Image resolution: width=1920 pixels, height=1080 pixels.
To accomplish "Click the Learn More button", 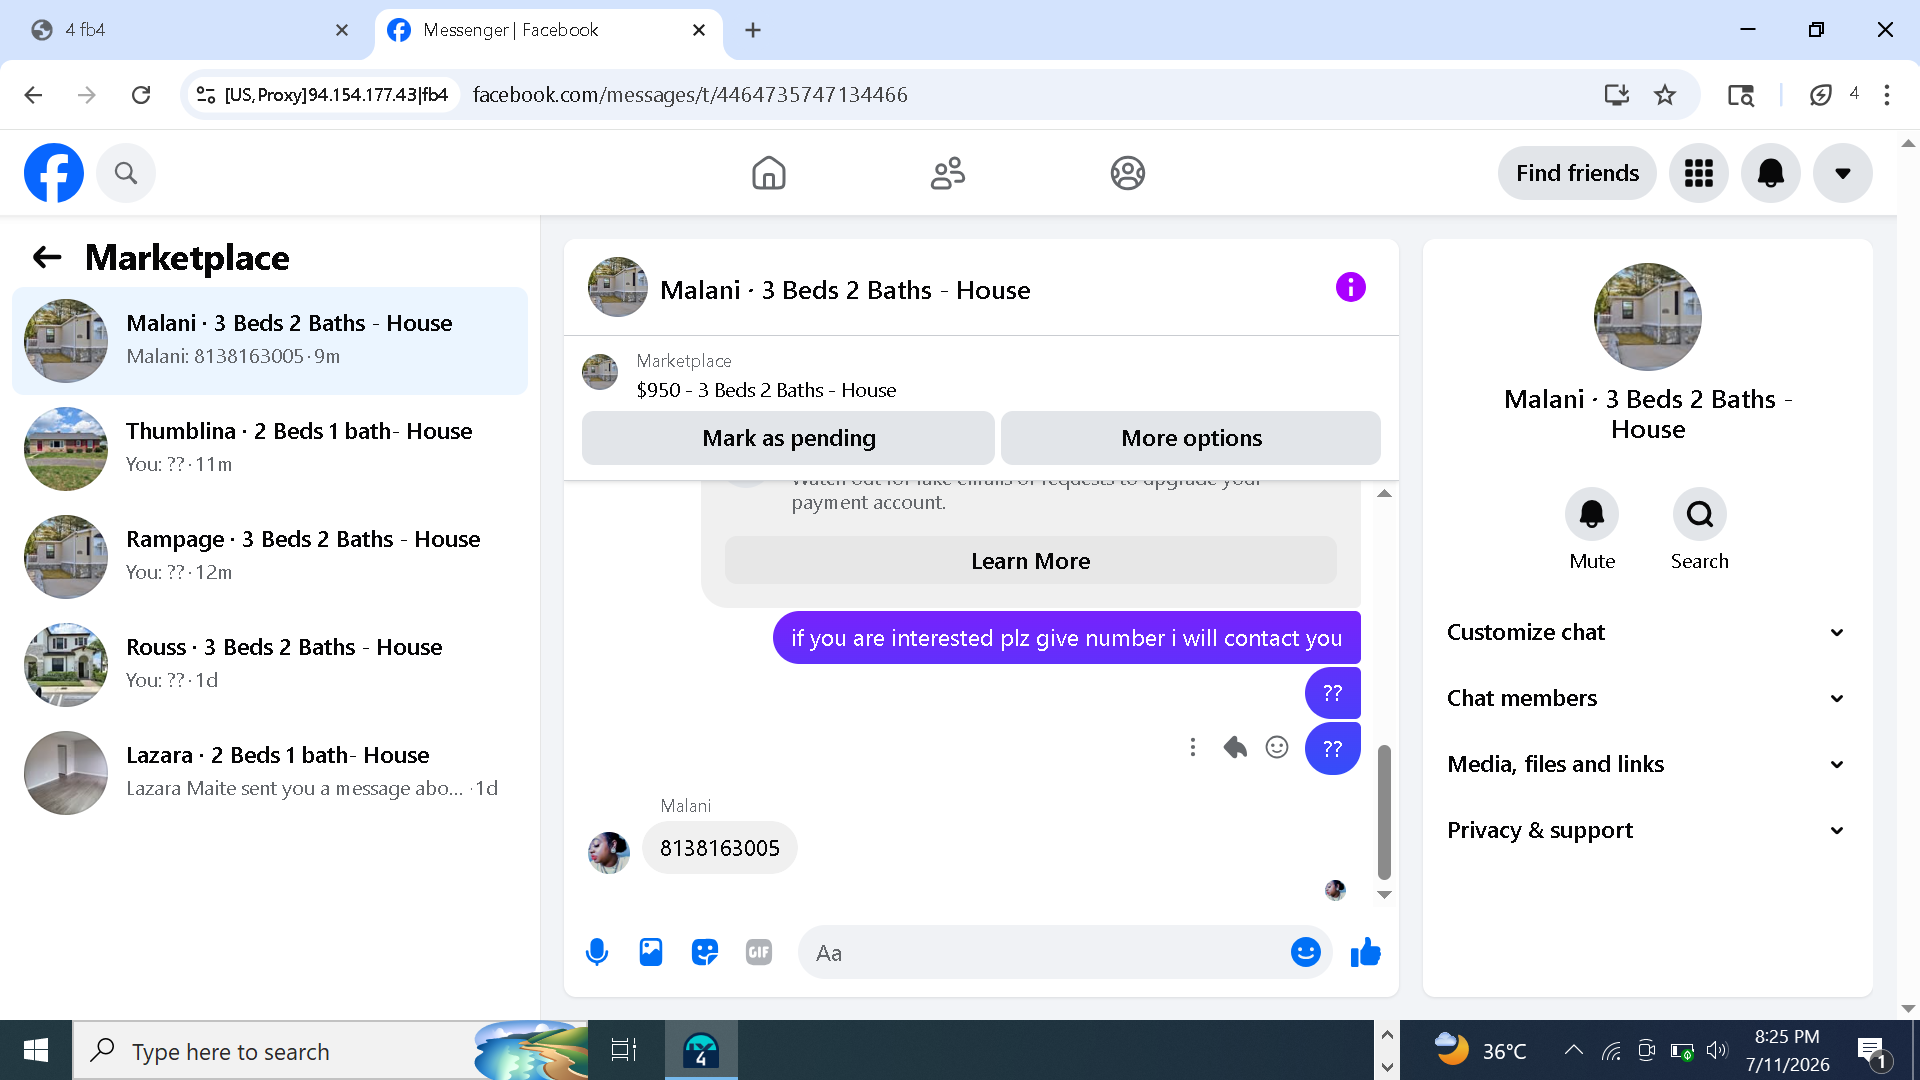I will click(1030, 561).
